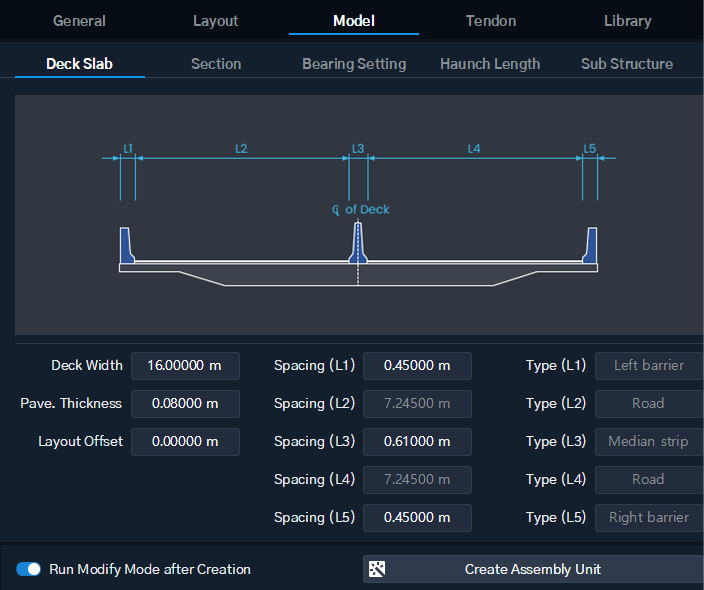
Task: Click the Spacing (L3) input field
Action: point(417,441)
